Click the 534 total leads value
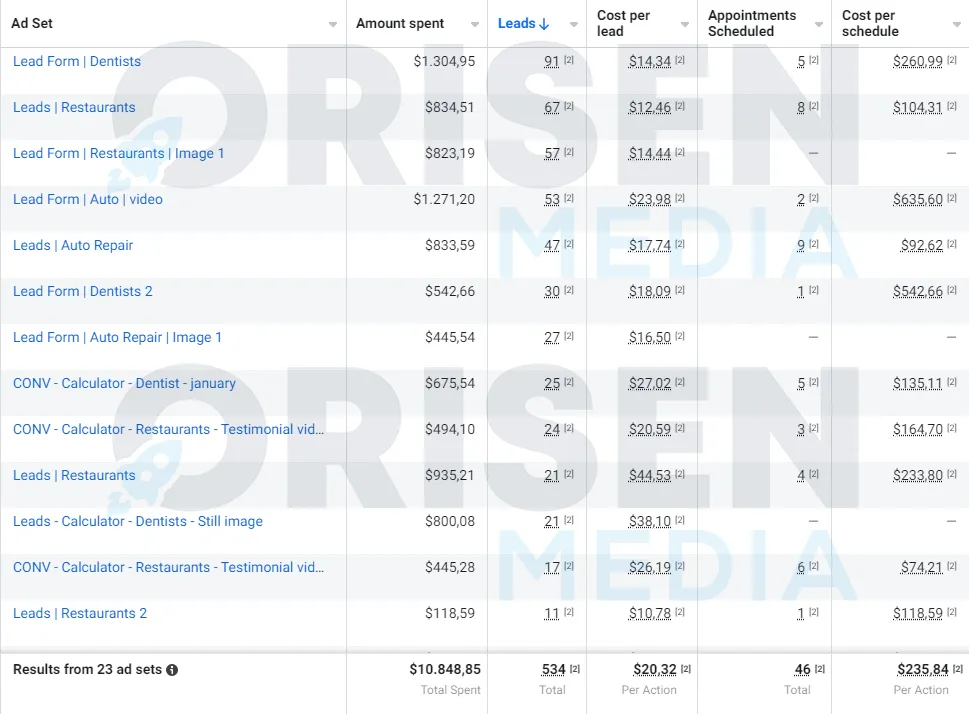The image size is (969, 714). click(x=553, y=669)
